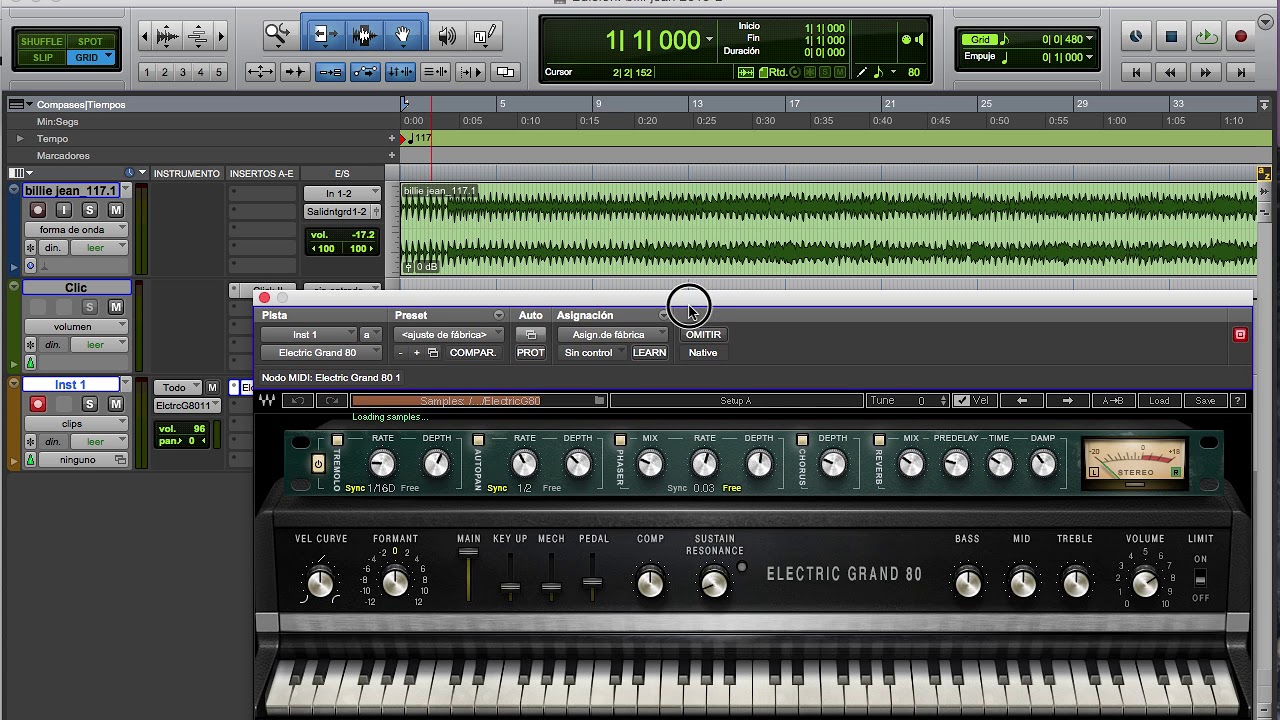Open the Electric Grand 80 insert selector
Image resolution: width=1280 pixels, height=720 pixels.
pos(321,353)
